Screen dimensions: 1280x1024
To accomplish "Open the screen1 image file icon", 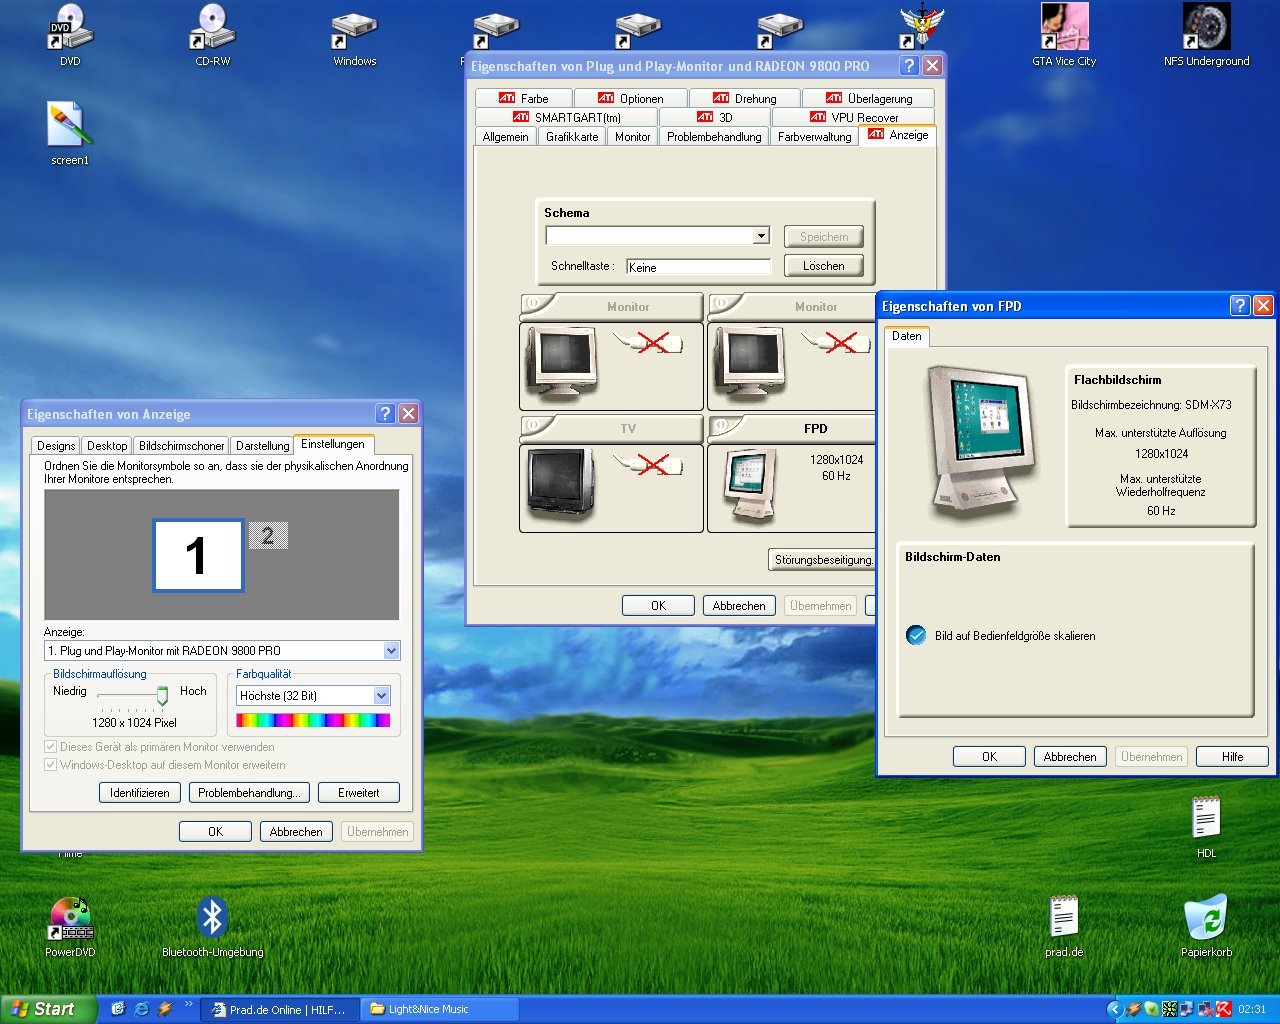I will click(x=70, y=125).
